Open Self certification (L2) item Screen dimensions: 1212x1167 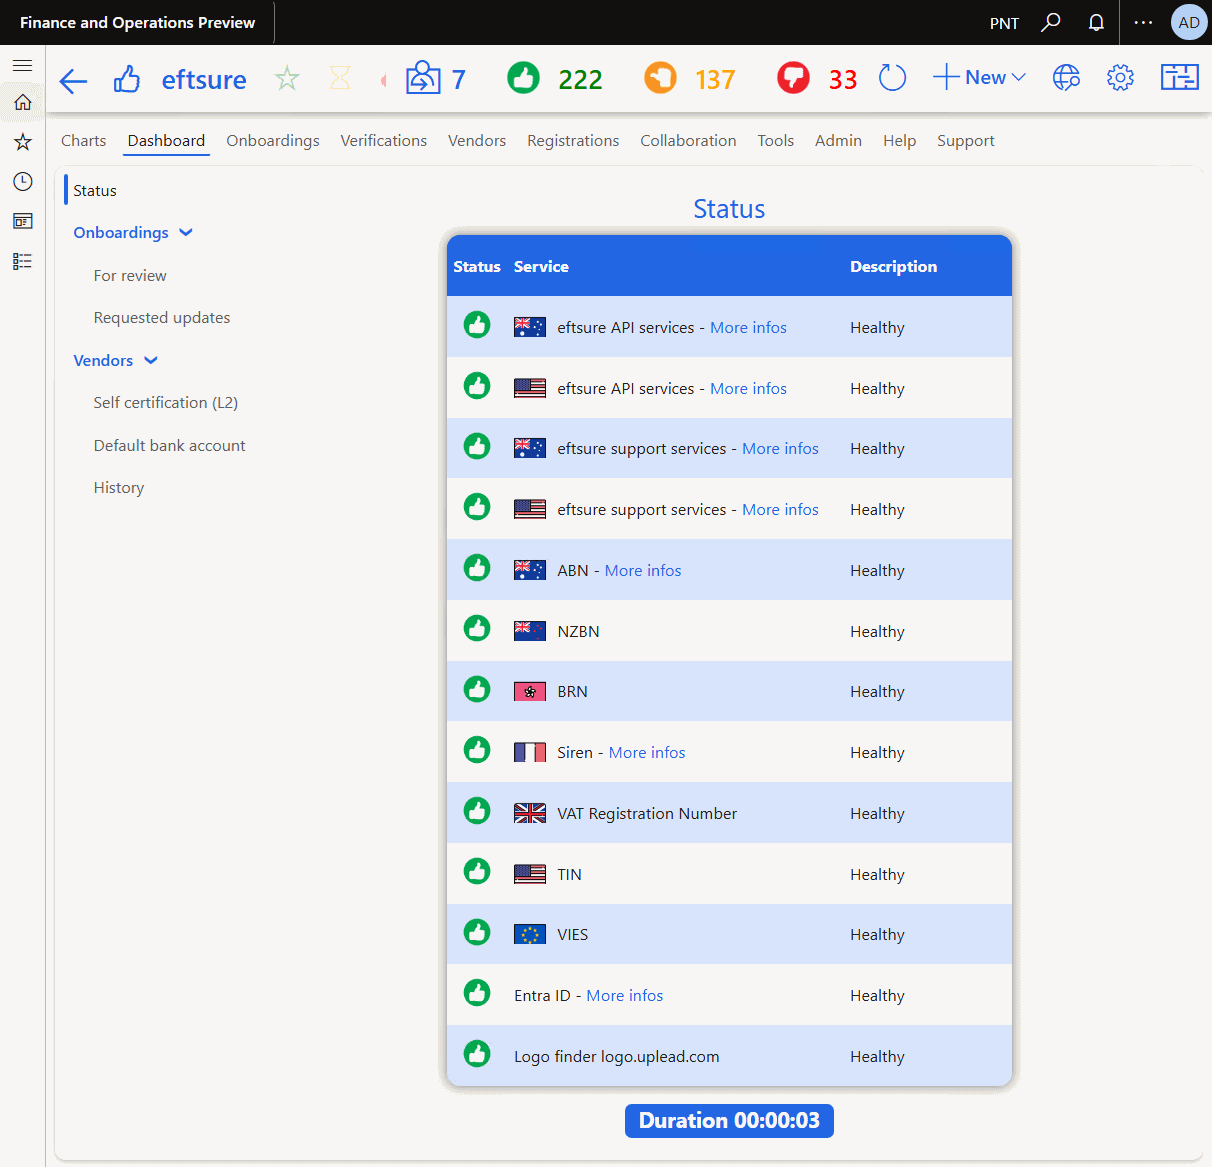[166, 403]
